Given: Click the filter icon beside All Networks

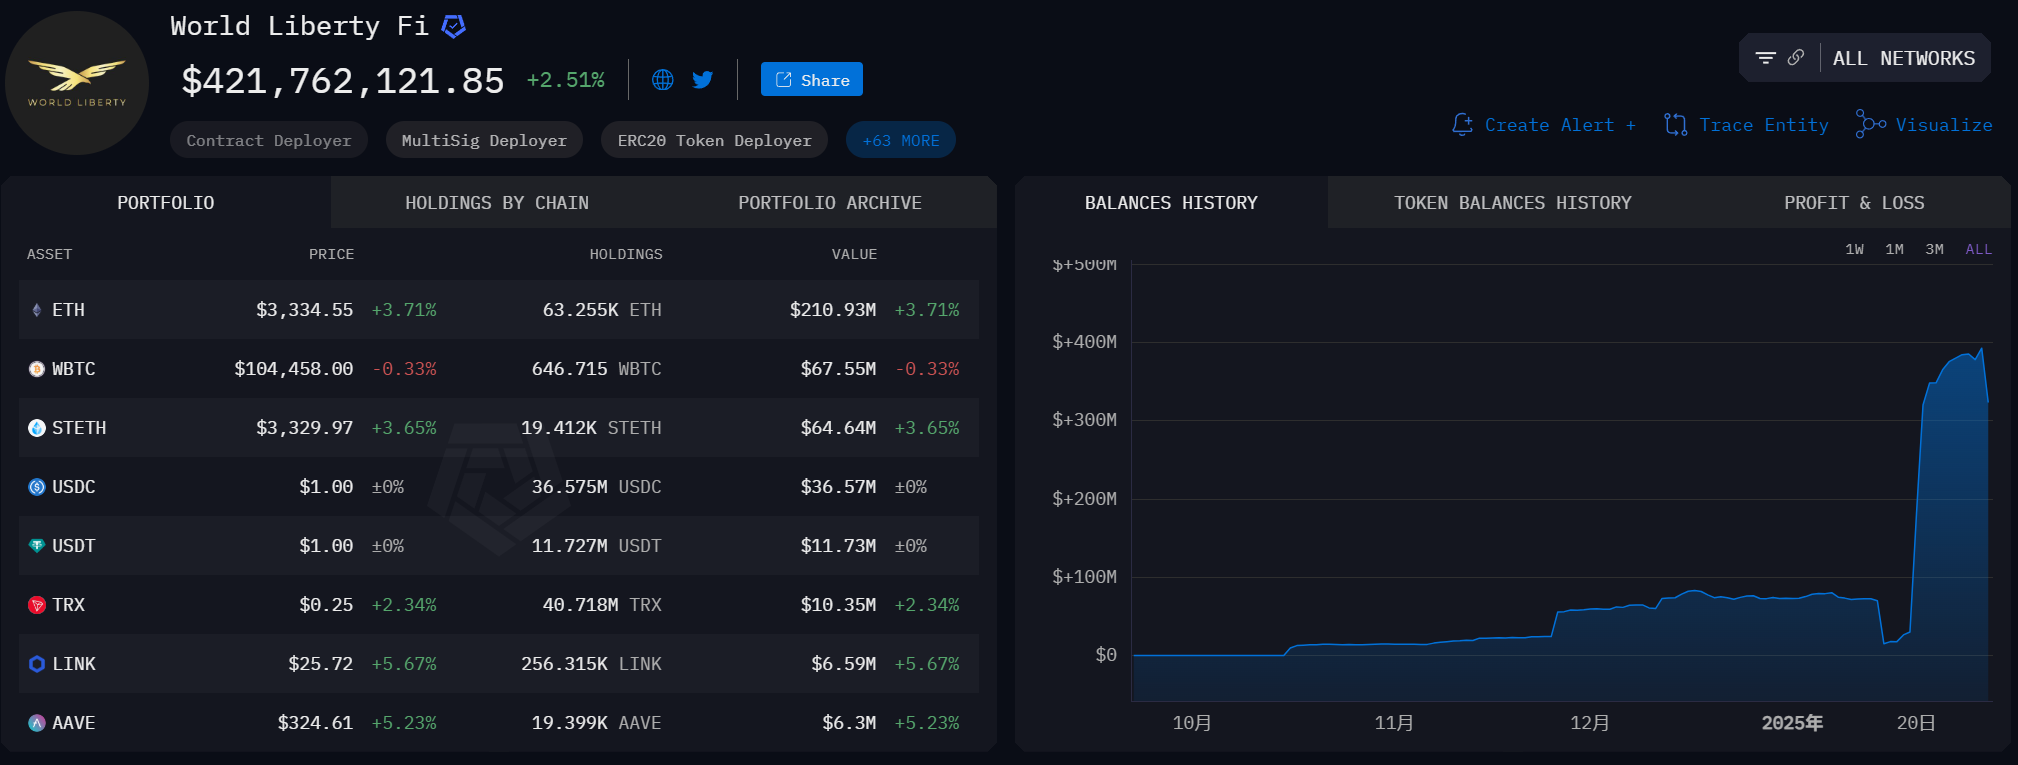Looking at the screenshot, I should (x=1765, y=58).
